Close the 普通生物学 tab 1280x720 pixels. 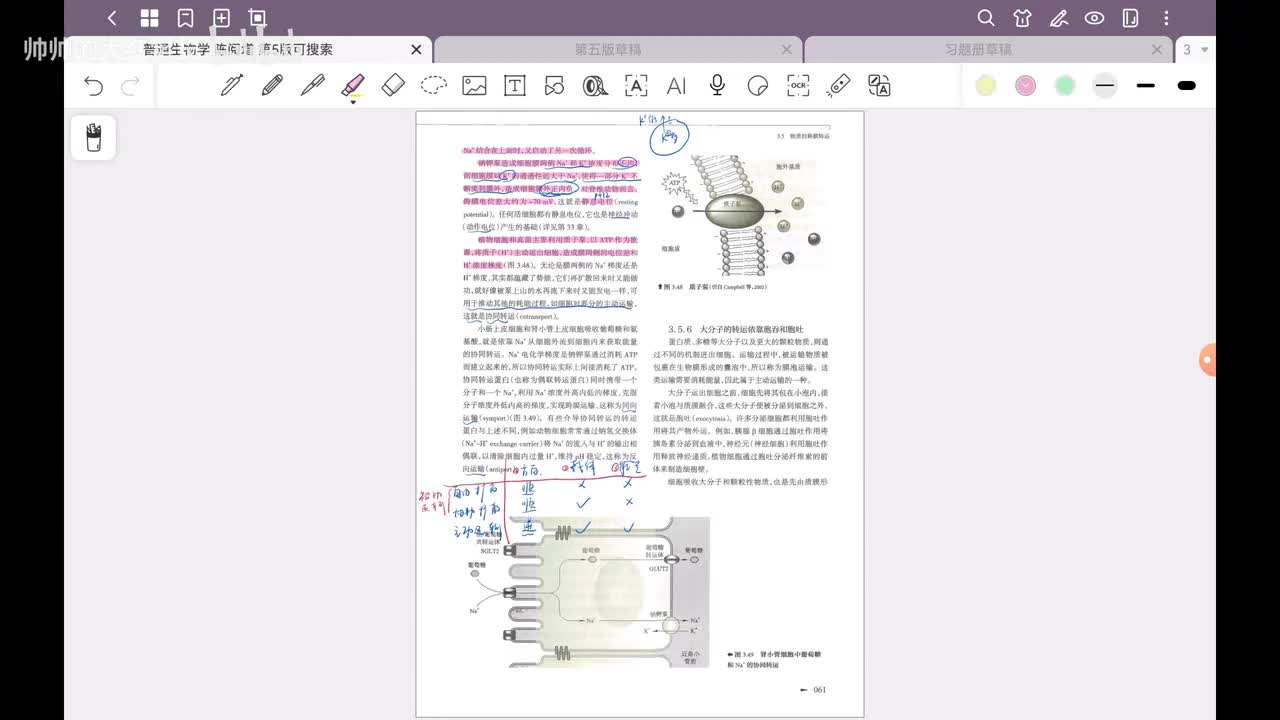[x=416, y=50]
